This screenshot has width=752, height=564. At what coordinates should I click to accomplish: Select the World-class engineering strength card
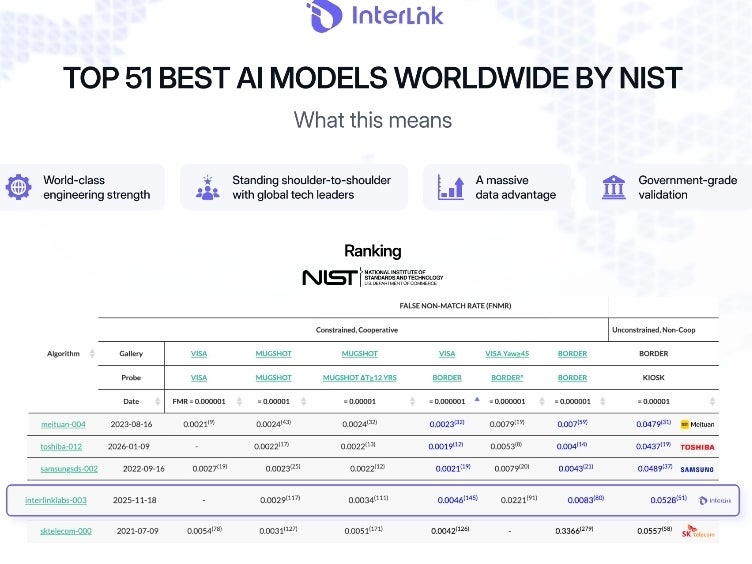[x=82, y=188]
